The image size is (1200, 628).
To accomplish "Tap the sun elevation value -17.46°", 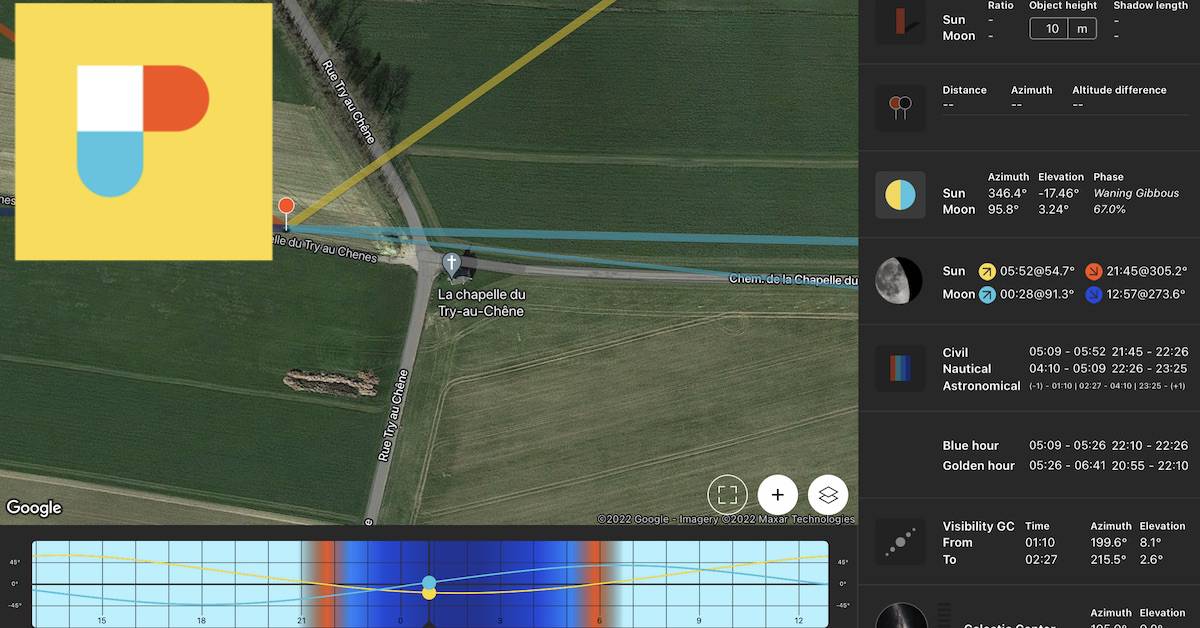I will [x=1059, y=193].
